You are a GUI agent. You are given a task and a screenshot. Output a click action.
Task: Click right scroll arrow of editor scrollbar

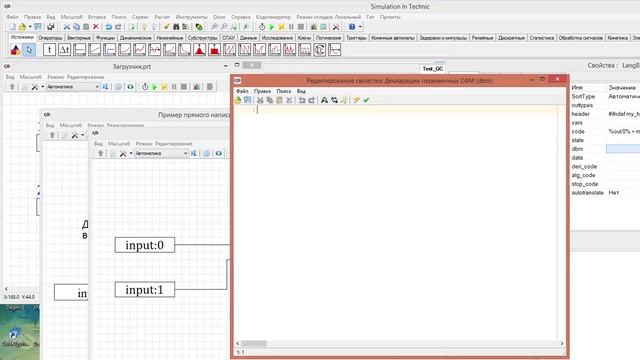(x=562, y=344)
